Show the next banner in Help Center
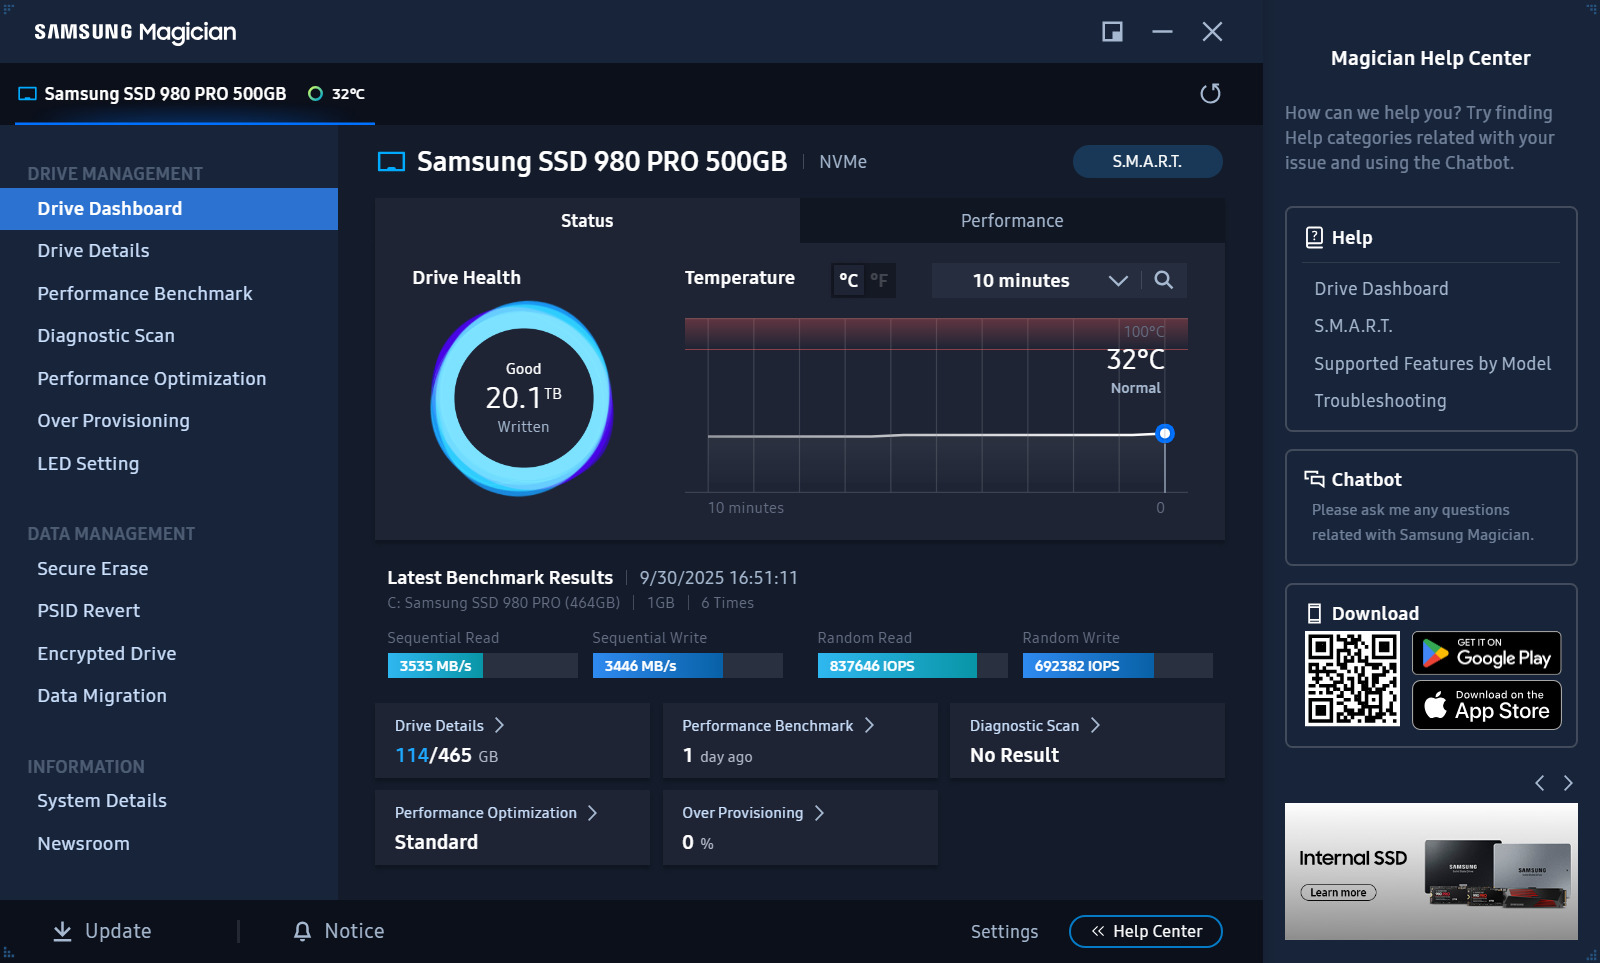The width and height of the screenshot is (1600, 963). pyautogui.click(x=1568, y=783)
